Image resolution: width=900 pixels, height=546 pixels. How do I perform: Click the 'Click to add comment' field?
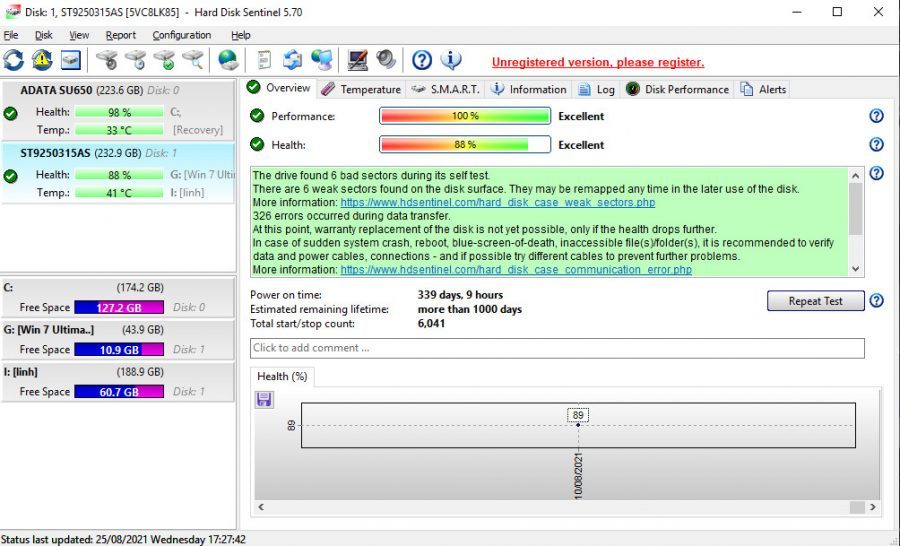point(556,348)
